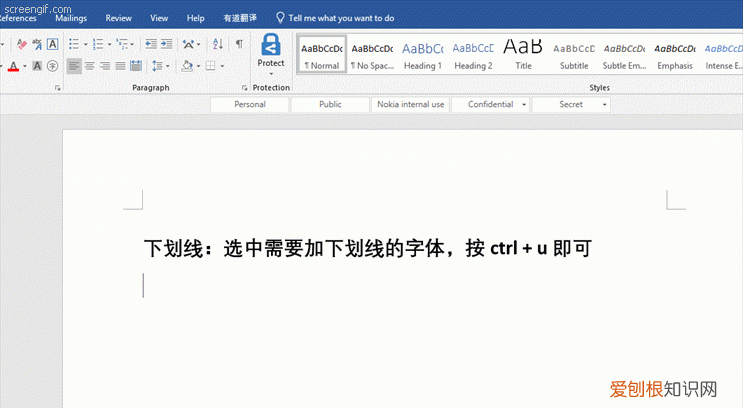This screenshot has height=408, width=743.
Task: Click the Public classification button
Action: pyautogui.click(x=330, y=104)
